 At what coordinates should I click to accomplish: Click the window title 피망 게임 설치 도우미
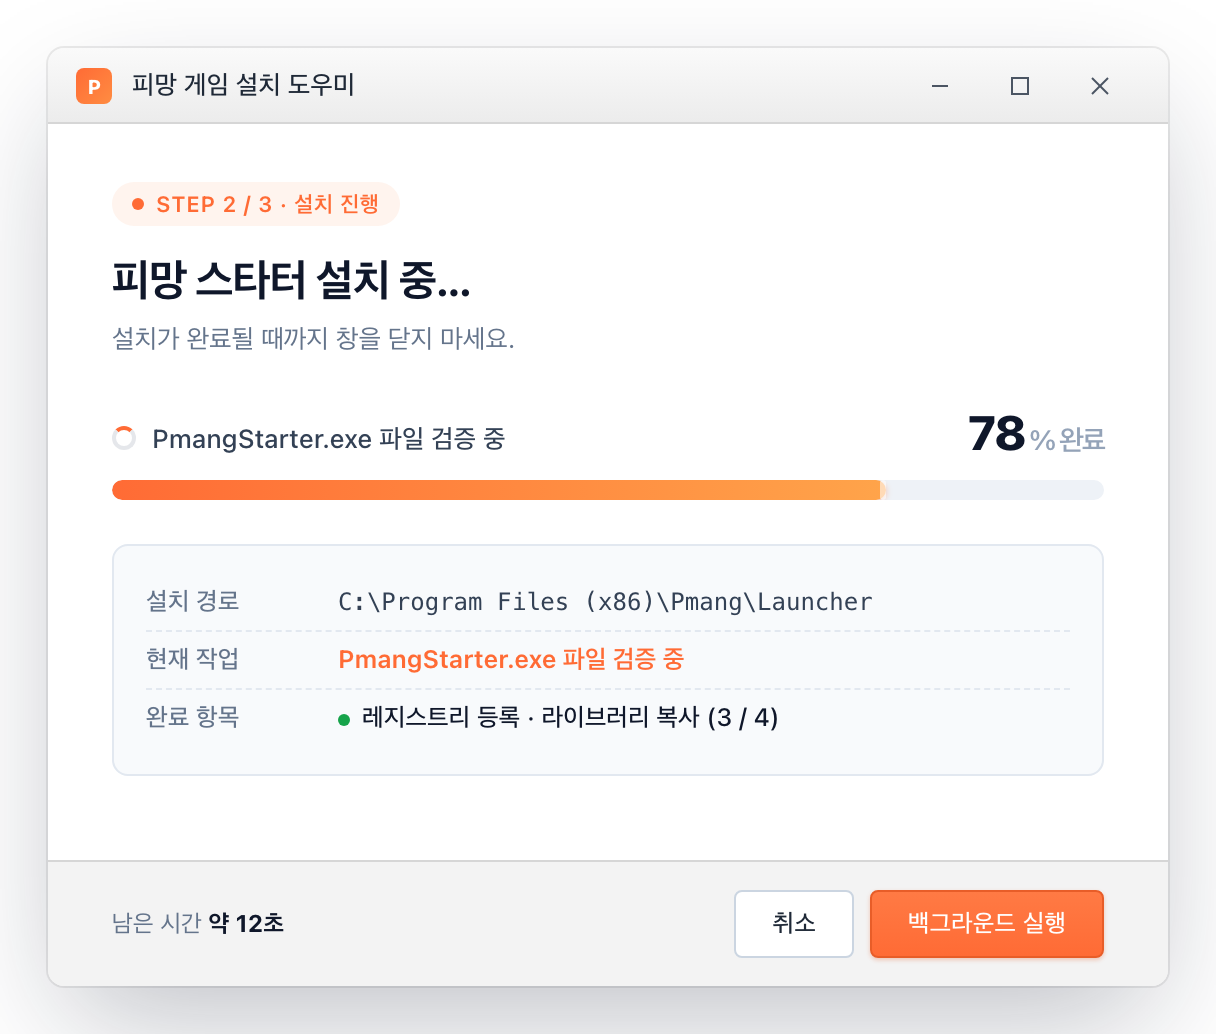(x=243, y=85)
